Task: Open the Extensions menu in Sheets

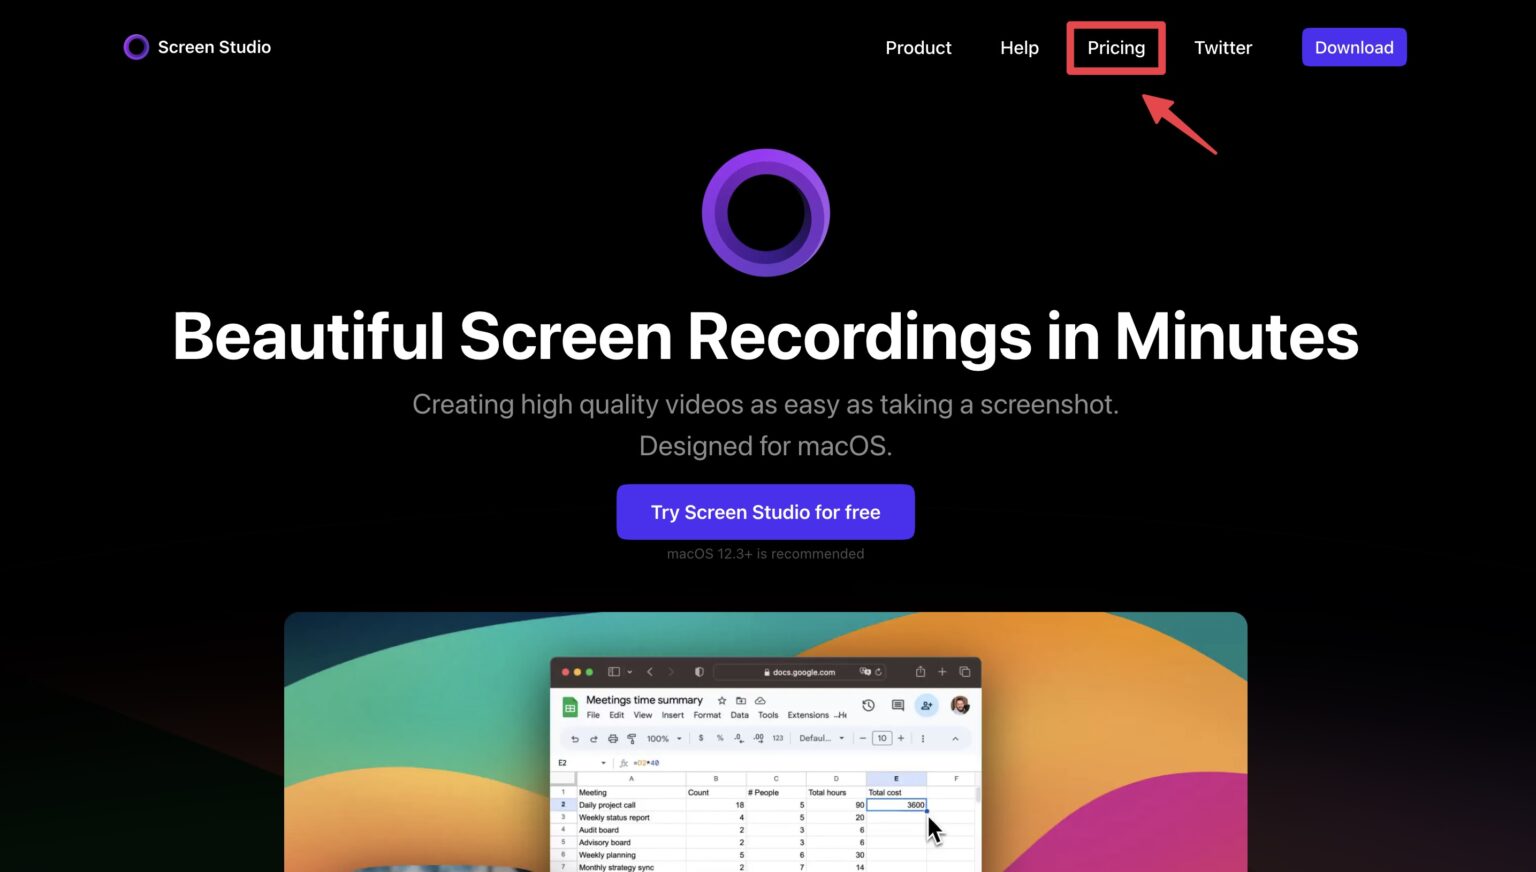Action: (808, 715)
